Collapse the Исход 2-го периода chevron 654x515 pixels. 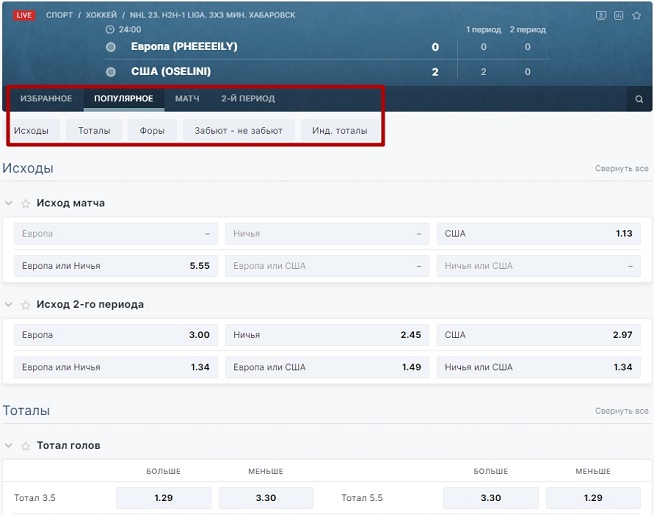tap(9, 304)
